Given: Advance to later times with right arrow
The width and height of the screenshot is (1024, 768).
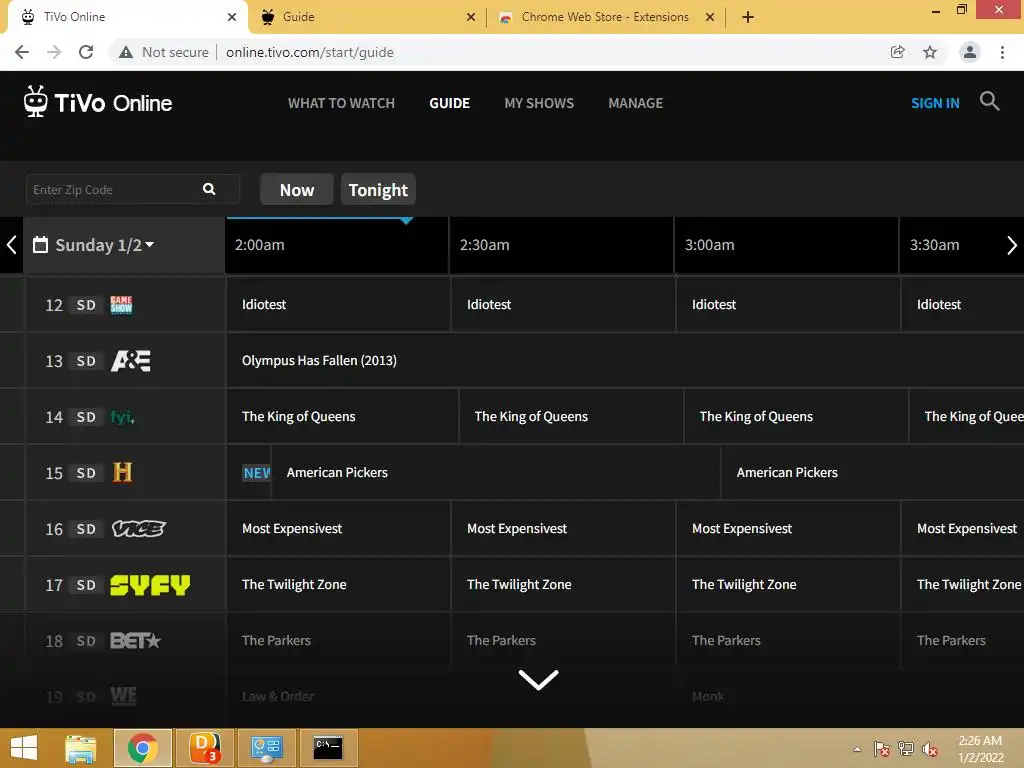Looking at the screenshot, I should click(x=1012, y=245).
